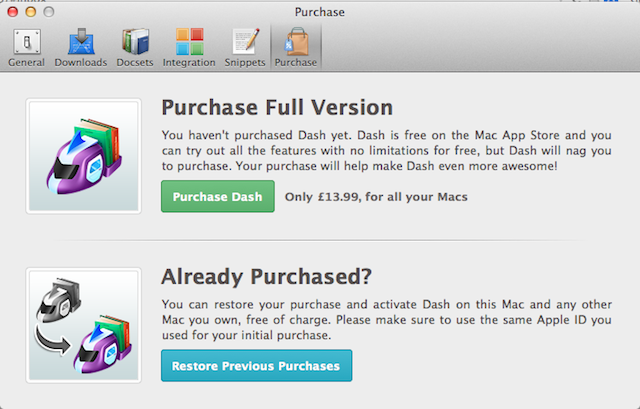This screenshot has height=409, width=640.
Task: Minimize the window with the yellow button
Action: (31, 12)
